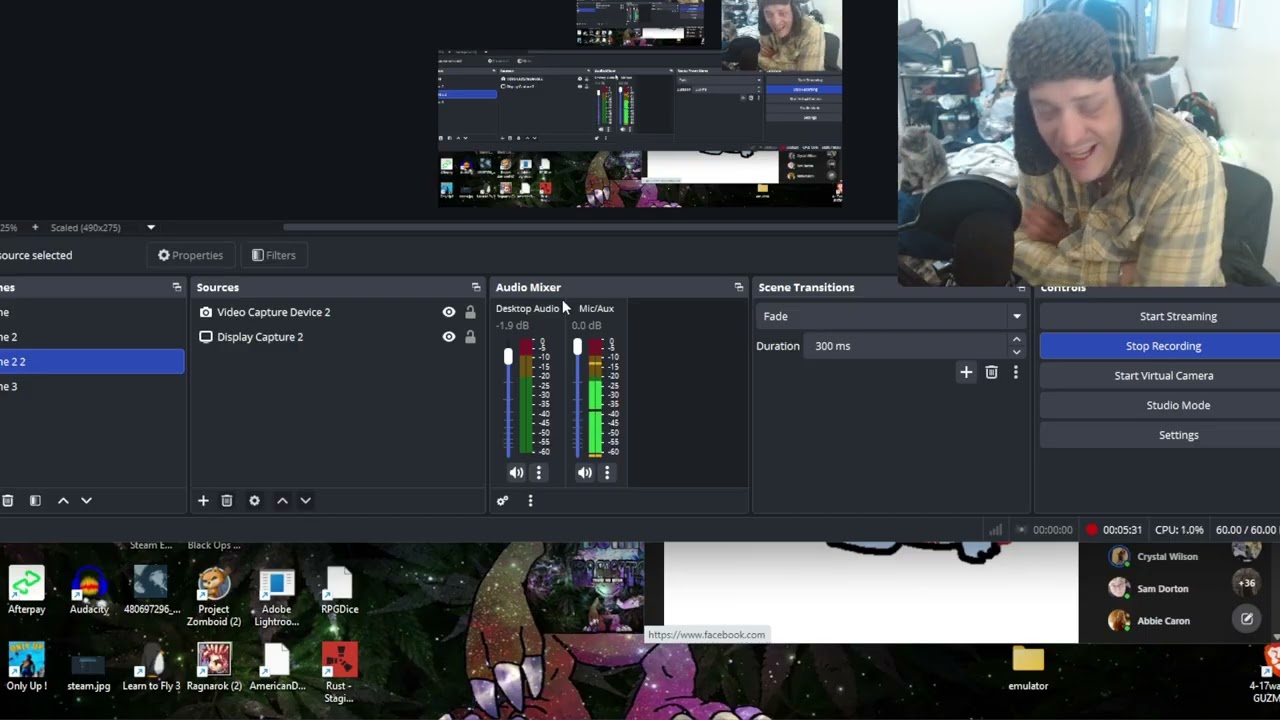Viewport: 1280px width, 720px height.
Task: Decrease transition duration stepper down
Action: pyautogui.click(x=1016, y=352)
